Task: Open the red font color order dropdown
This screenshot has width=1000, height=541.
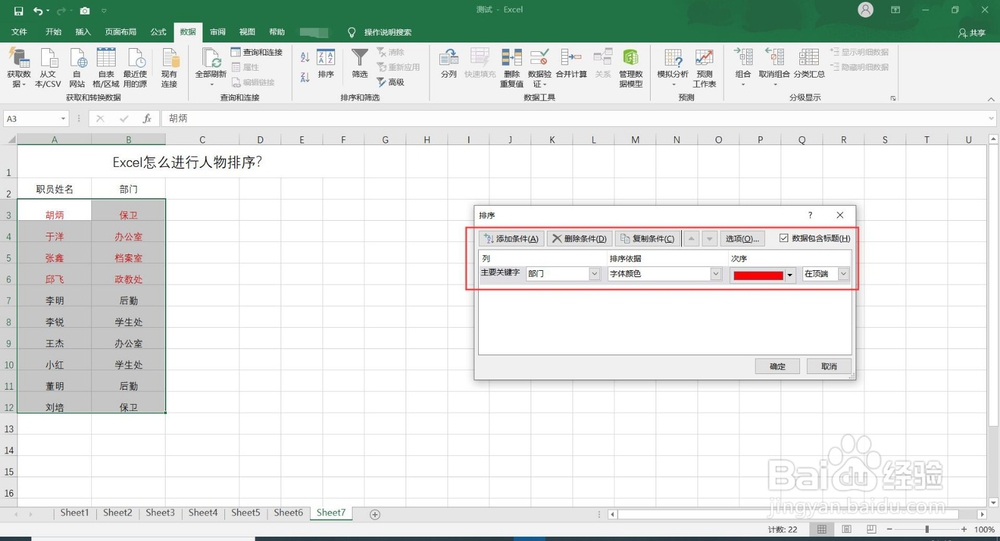Action: pos(790,275)
